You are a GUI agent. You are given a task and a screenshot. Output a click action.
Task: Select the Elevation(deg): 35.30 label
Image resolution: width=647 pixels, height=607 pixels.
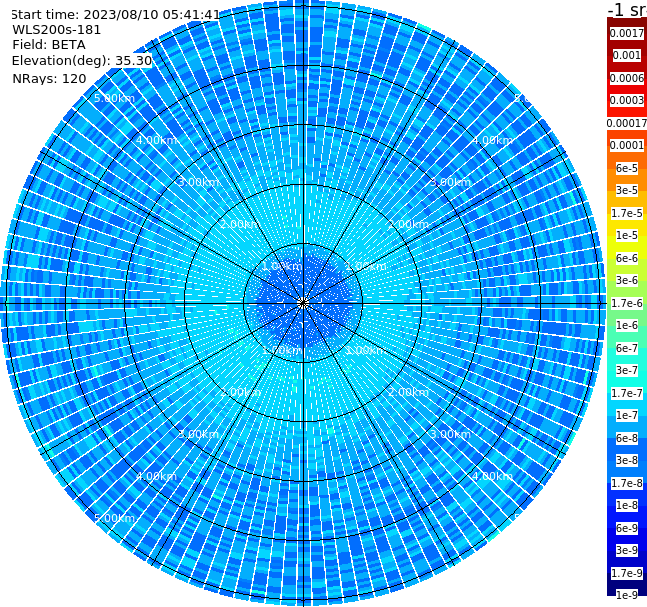coord(82,61)
